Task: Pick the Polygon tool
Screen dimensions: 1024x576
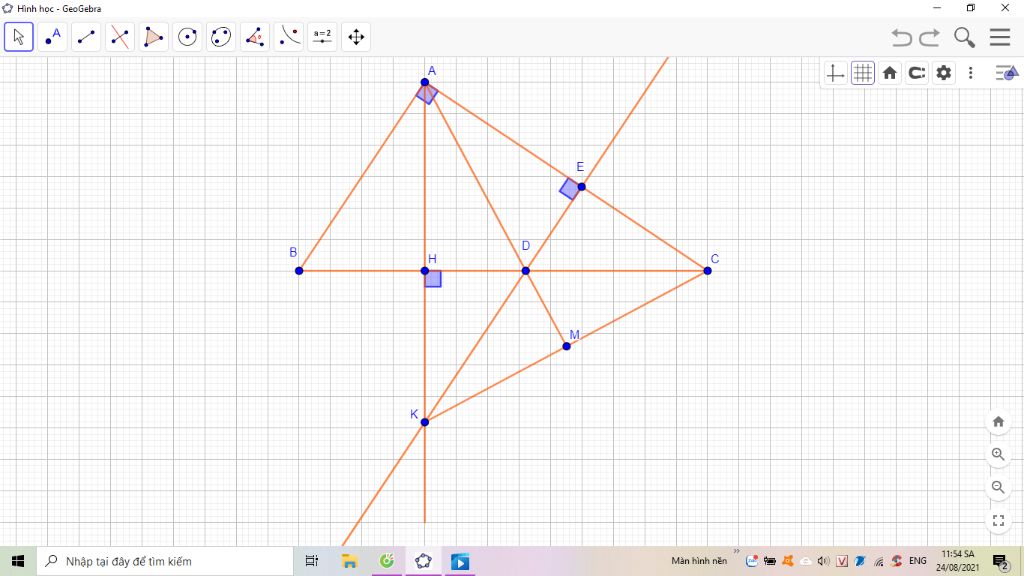Action: (153, 38)
